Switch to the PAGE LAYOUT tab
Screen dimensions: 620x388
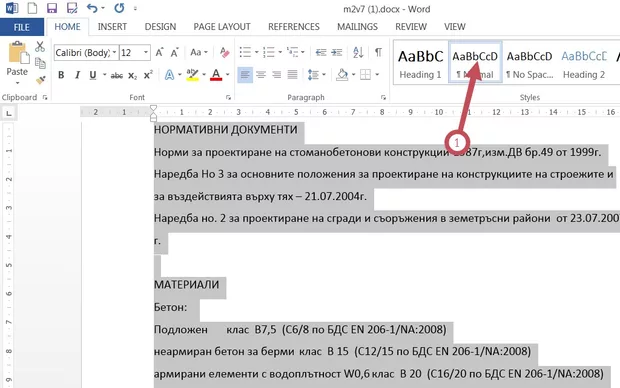coord(222,27)
